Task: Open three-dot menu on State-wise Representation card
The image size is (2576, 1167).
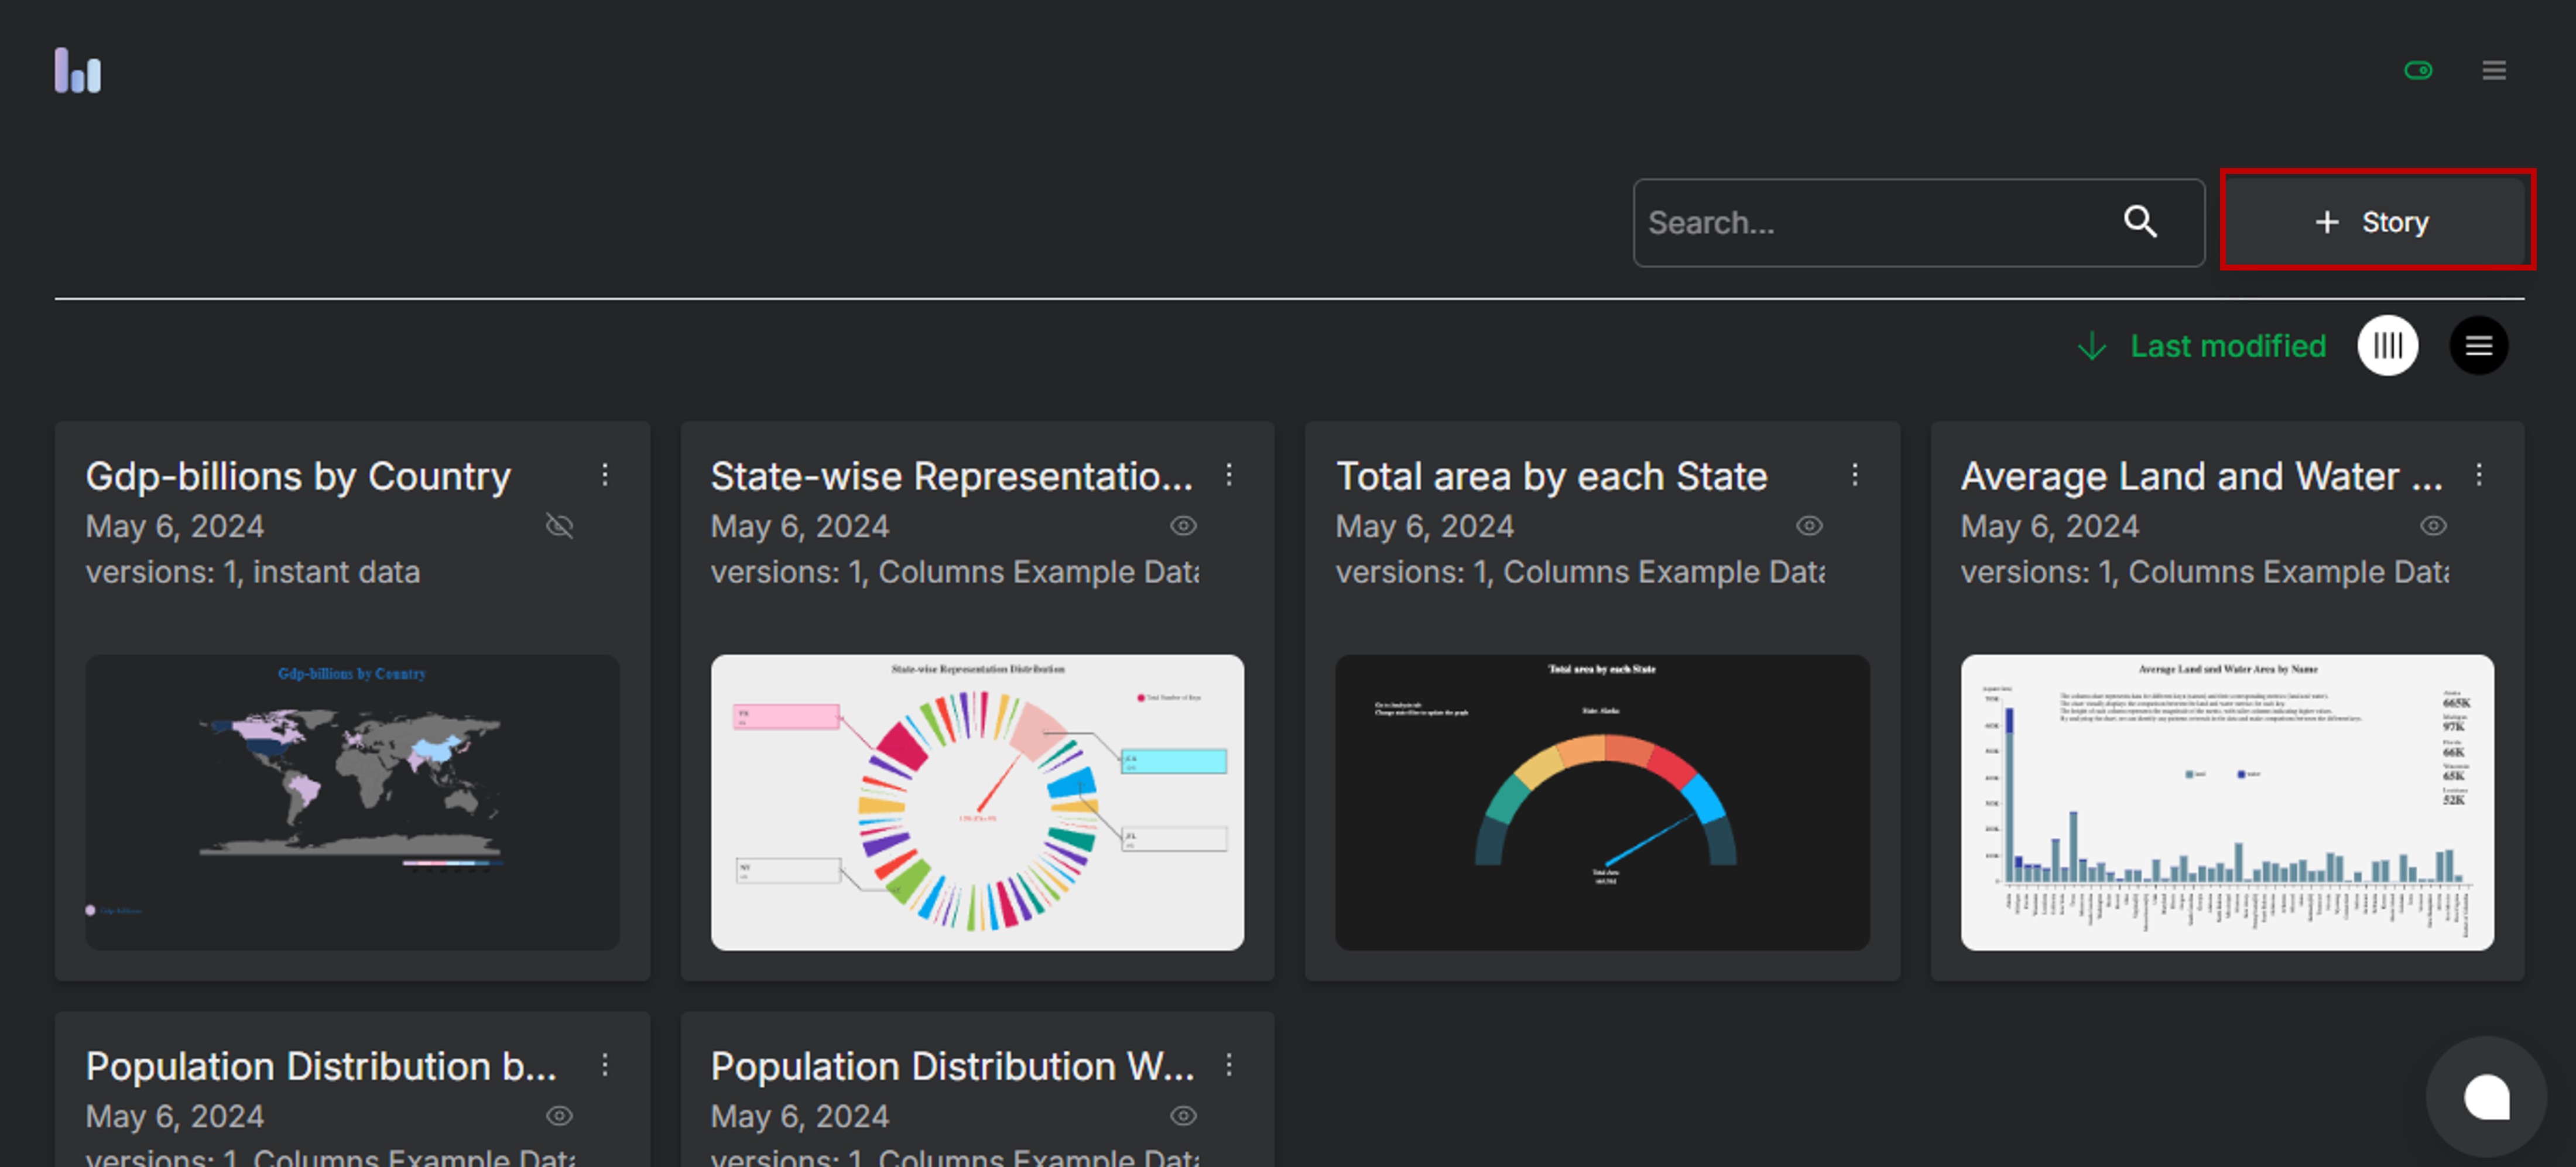Action: [x=1229, y=475]
